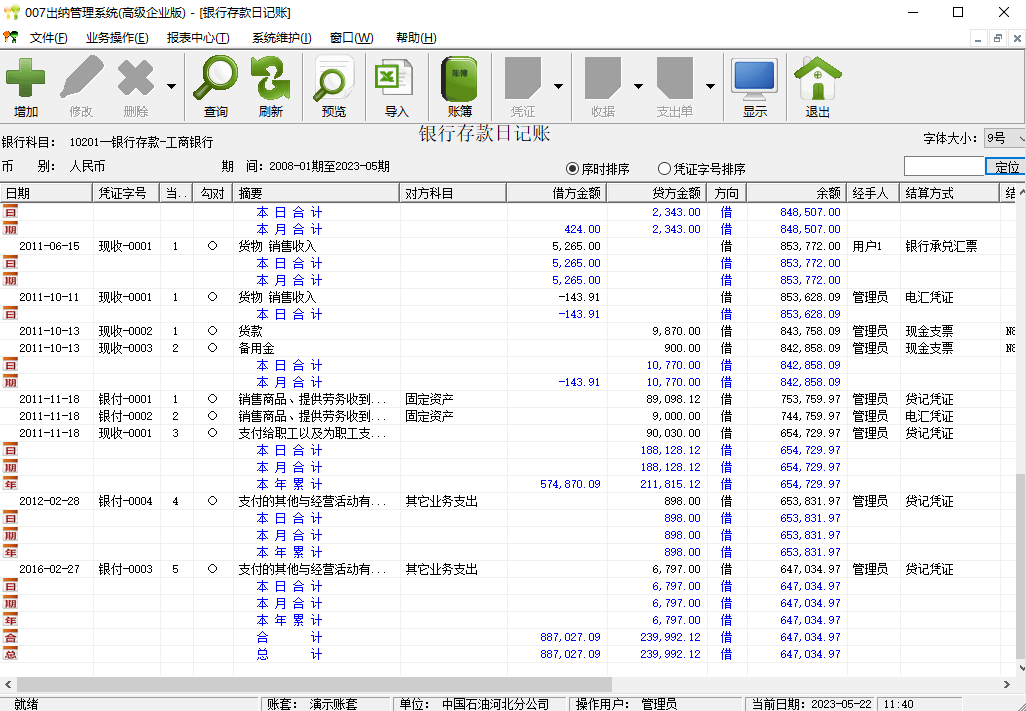Click the 经手人 column header
Viewport: 1026px width, 711px height.
[x=874, y=193]
